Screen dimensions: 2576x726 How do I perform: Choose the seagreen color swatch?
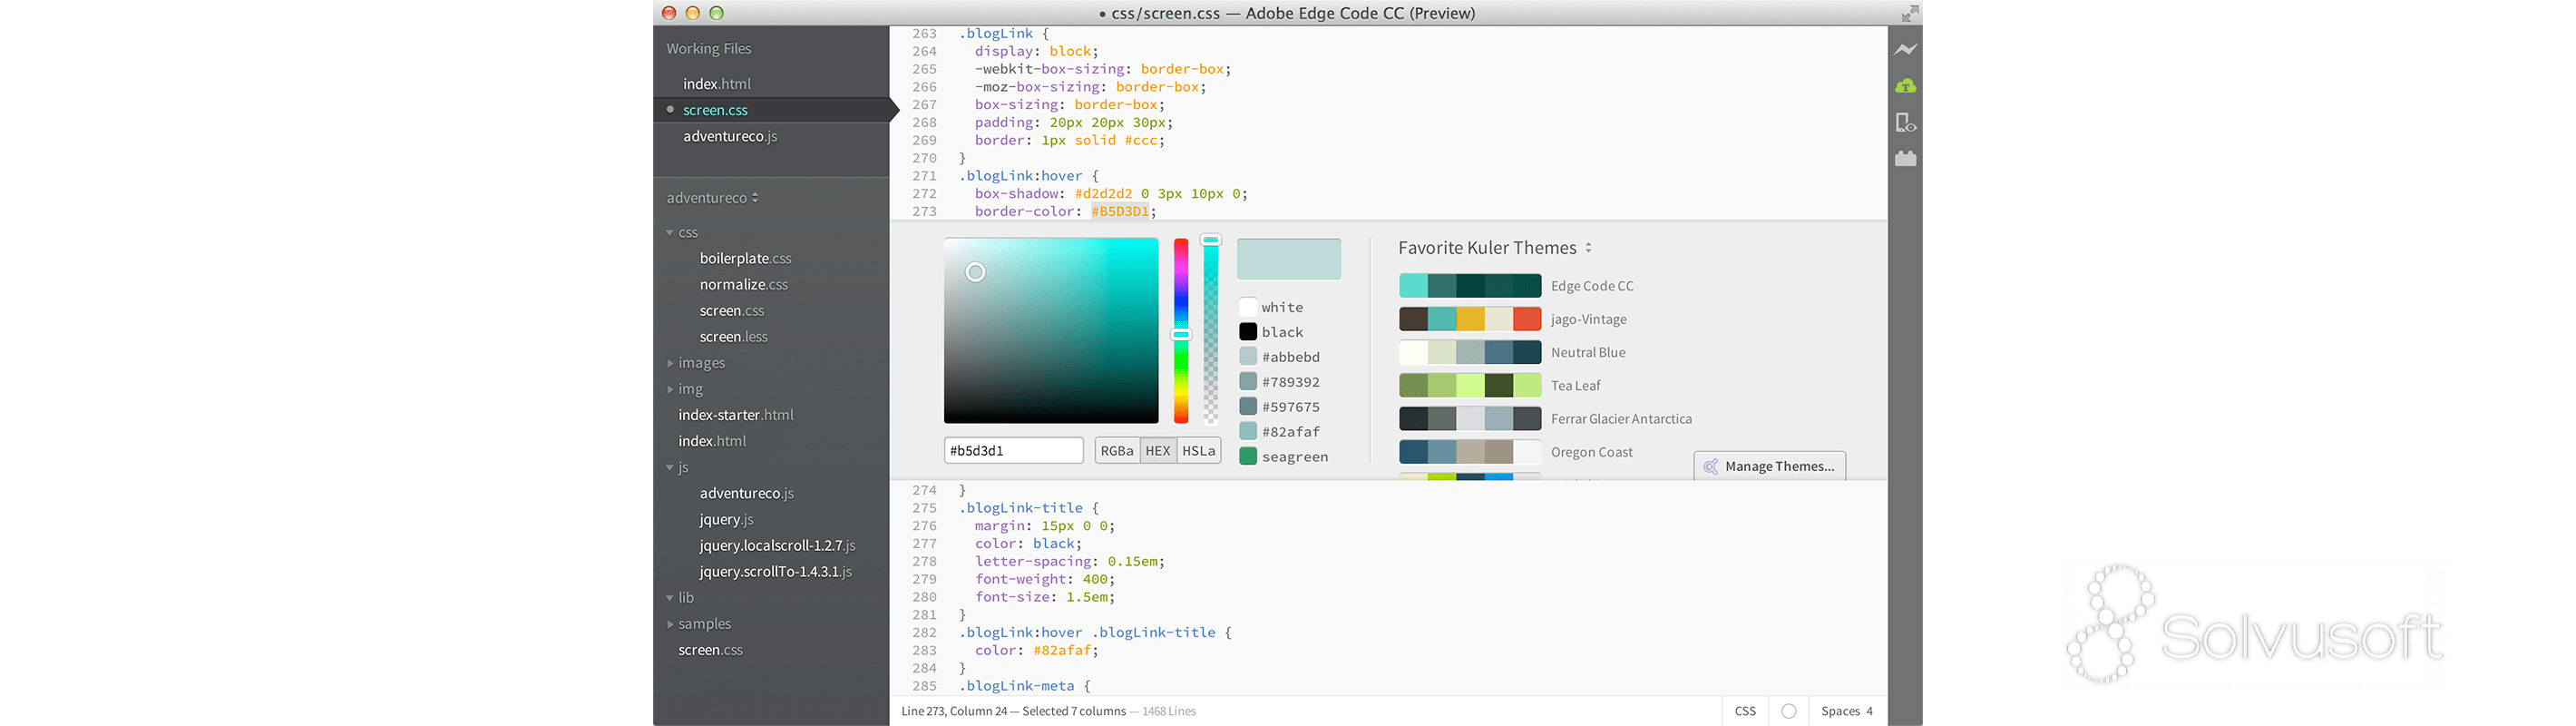[1248, 457]
